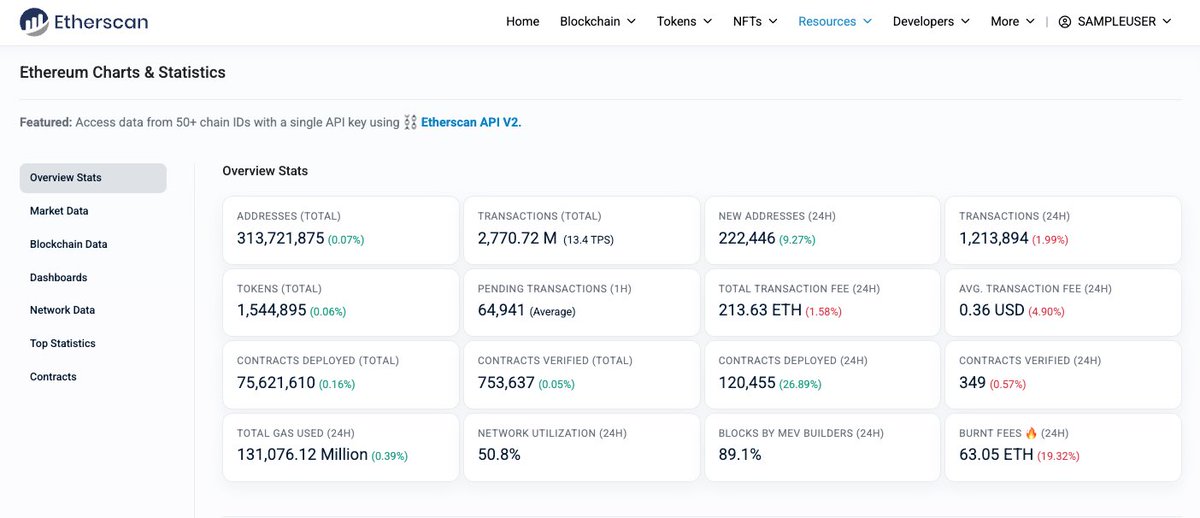Open the Transactions (24H) stat card
The height and width of the screenshot is (518, 1200).
1063,230
